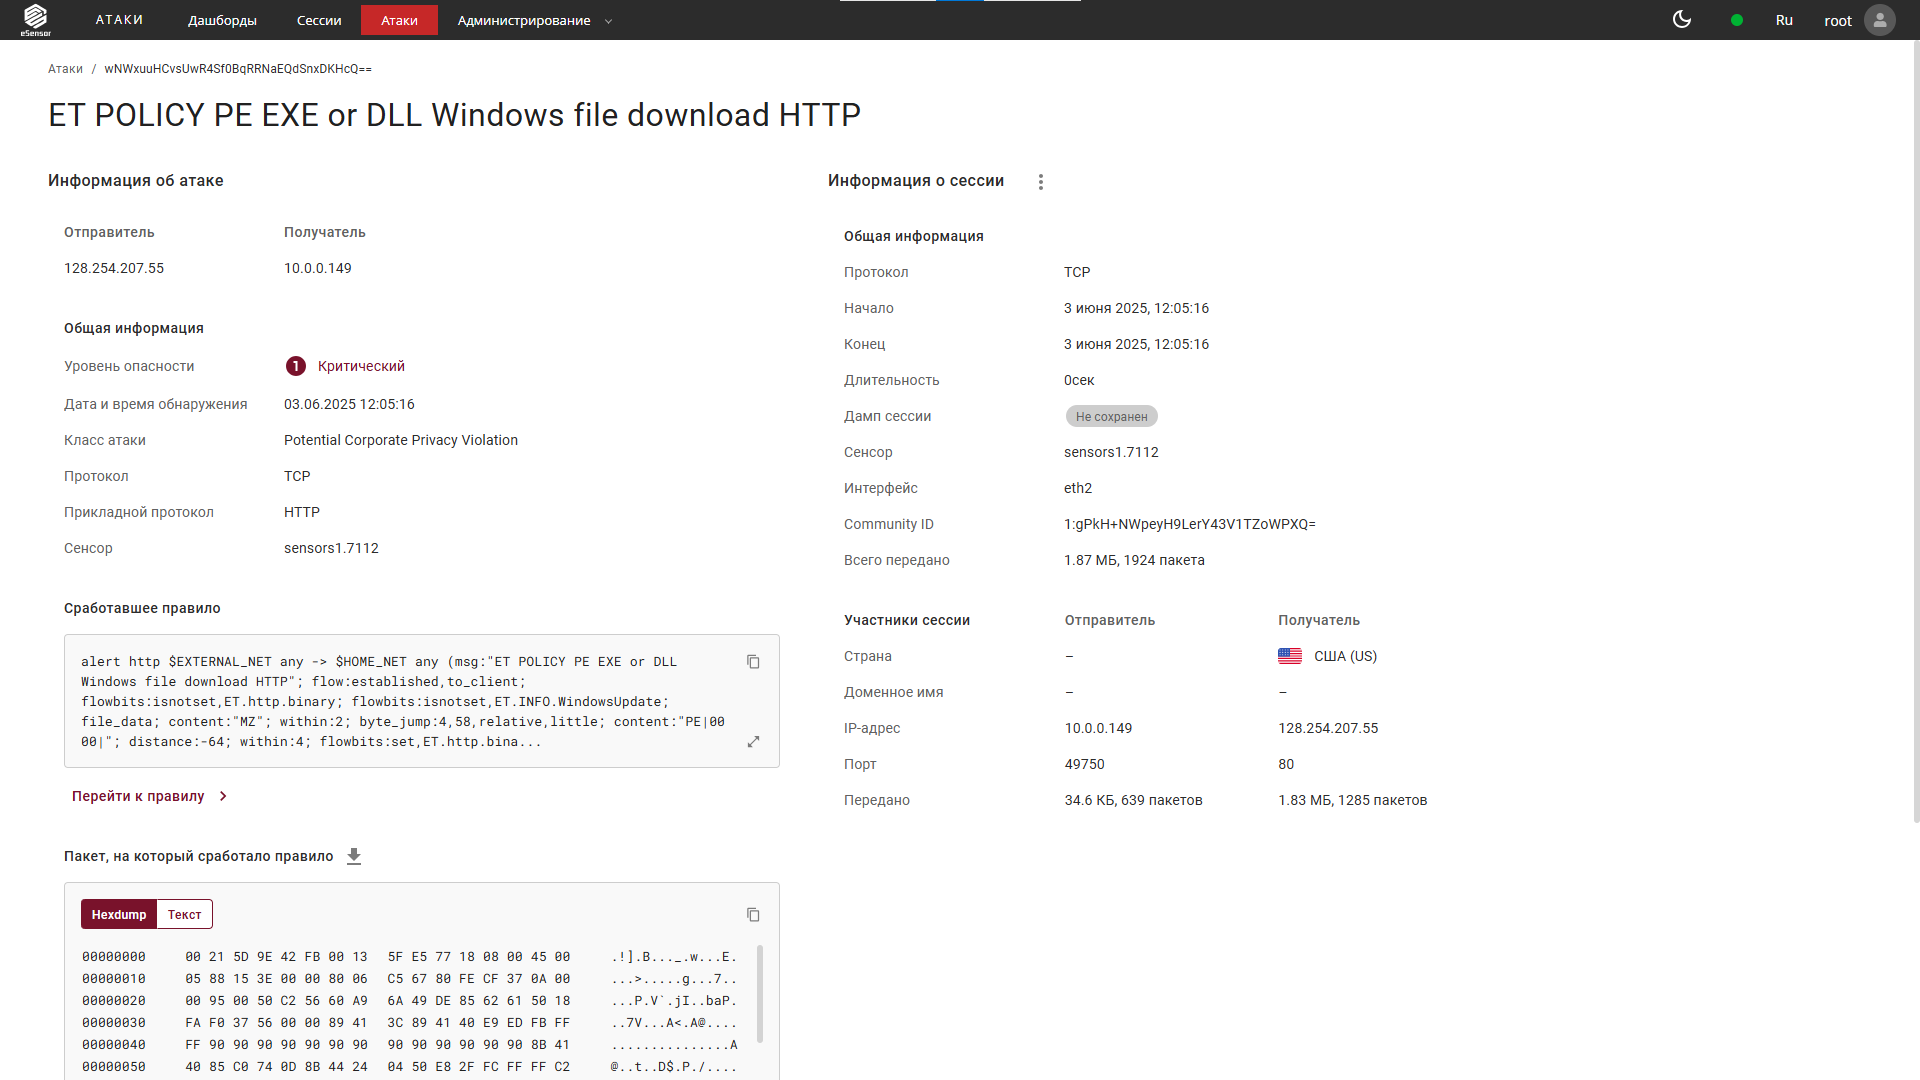1920x1080 pixels.
Task: Open the root user avatar menu
Action: coord(1880,20)
